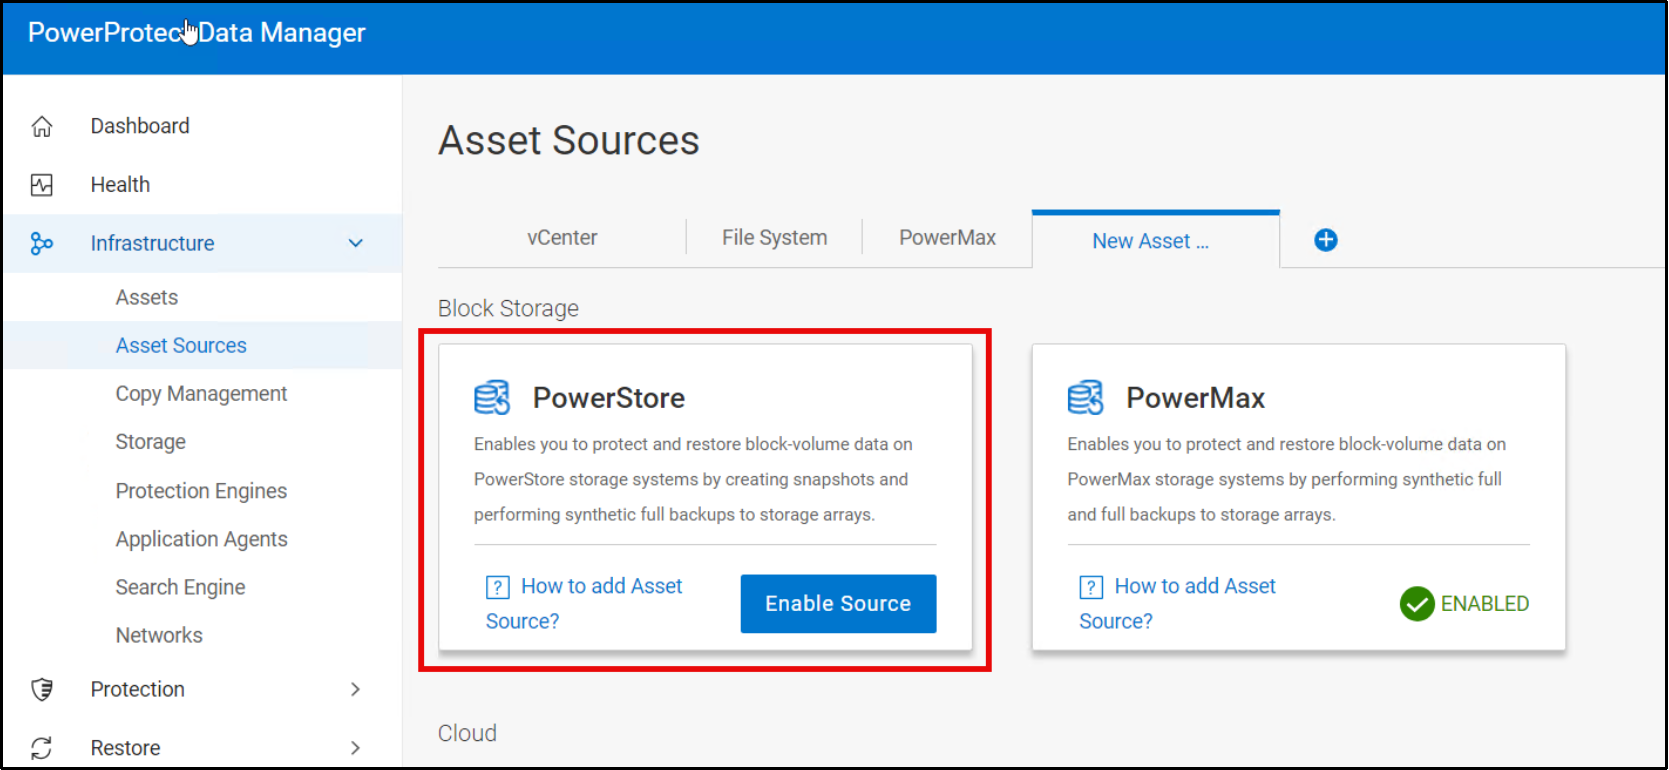1669x770 pixels.
Task: Click the blue plus icon beside tabs
Action: pos(1326,240)
